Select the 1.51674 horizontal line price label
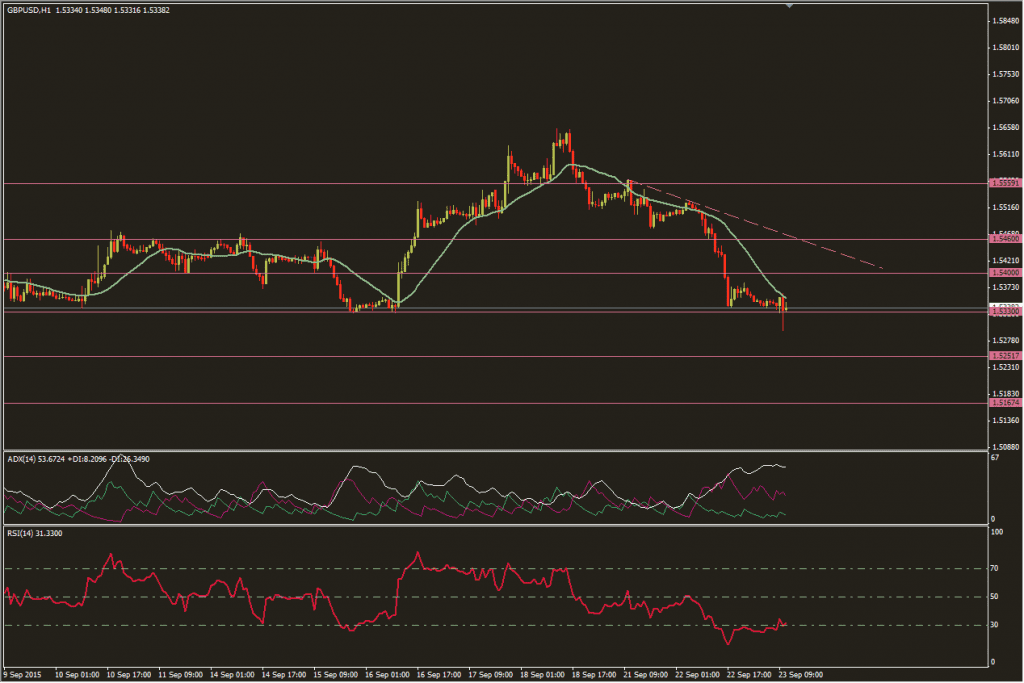The height and width of the screenshot is (683, 1024). click(x=1006, y=404)
